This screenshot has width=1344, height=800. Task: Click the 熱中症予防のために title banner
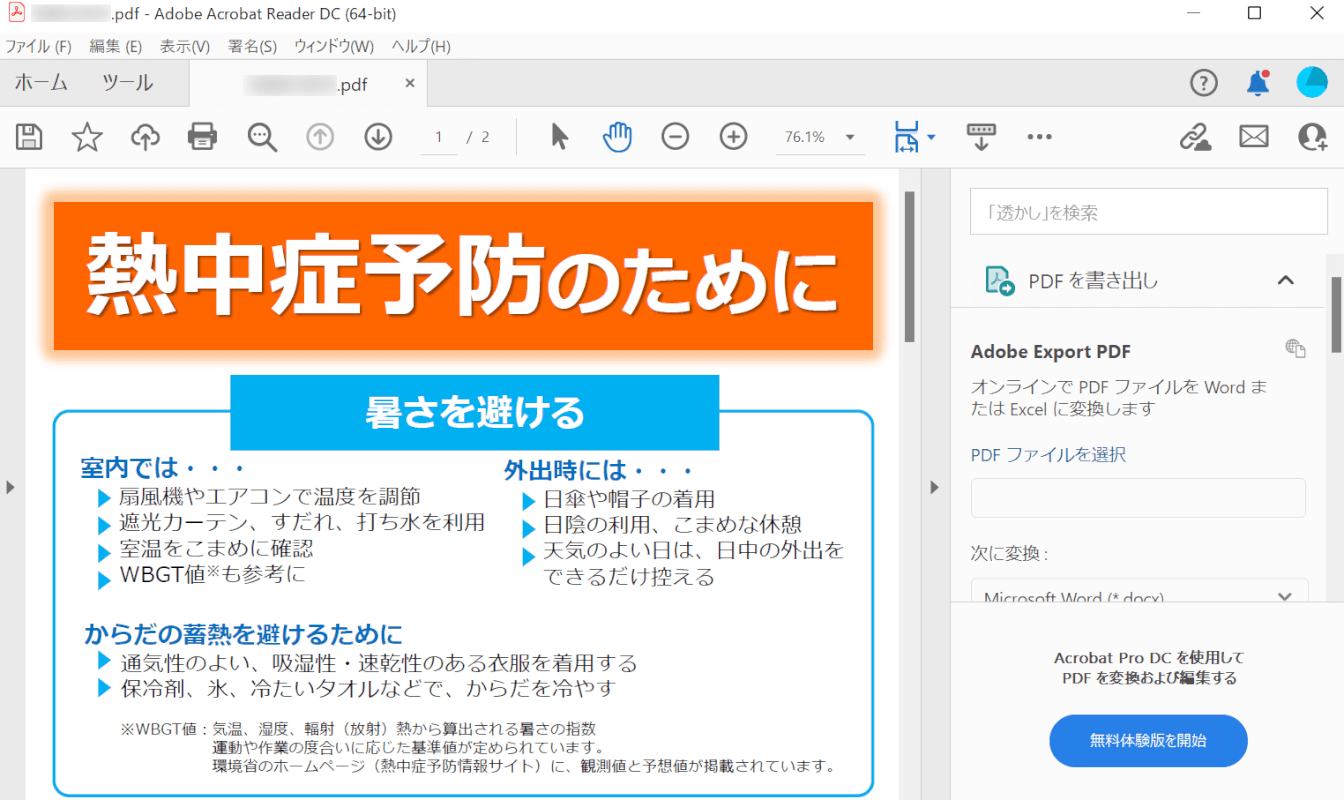[x=463, y=276]
